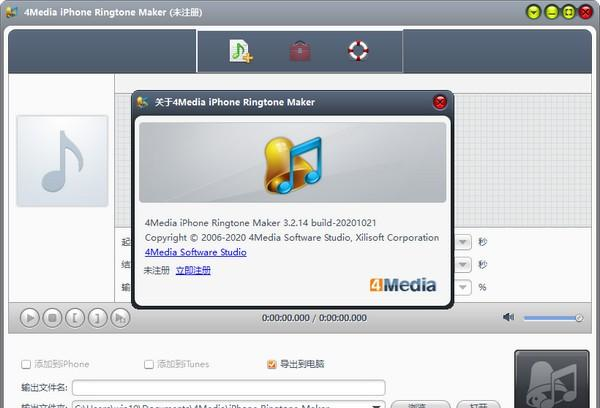Play the selected segment button
600x408 pixels.
coord(120,318)
